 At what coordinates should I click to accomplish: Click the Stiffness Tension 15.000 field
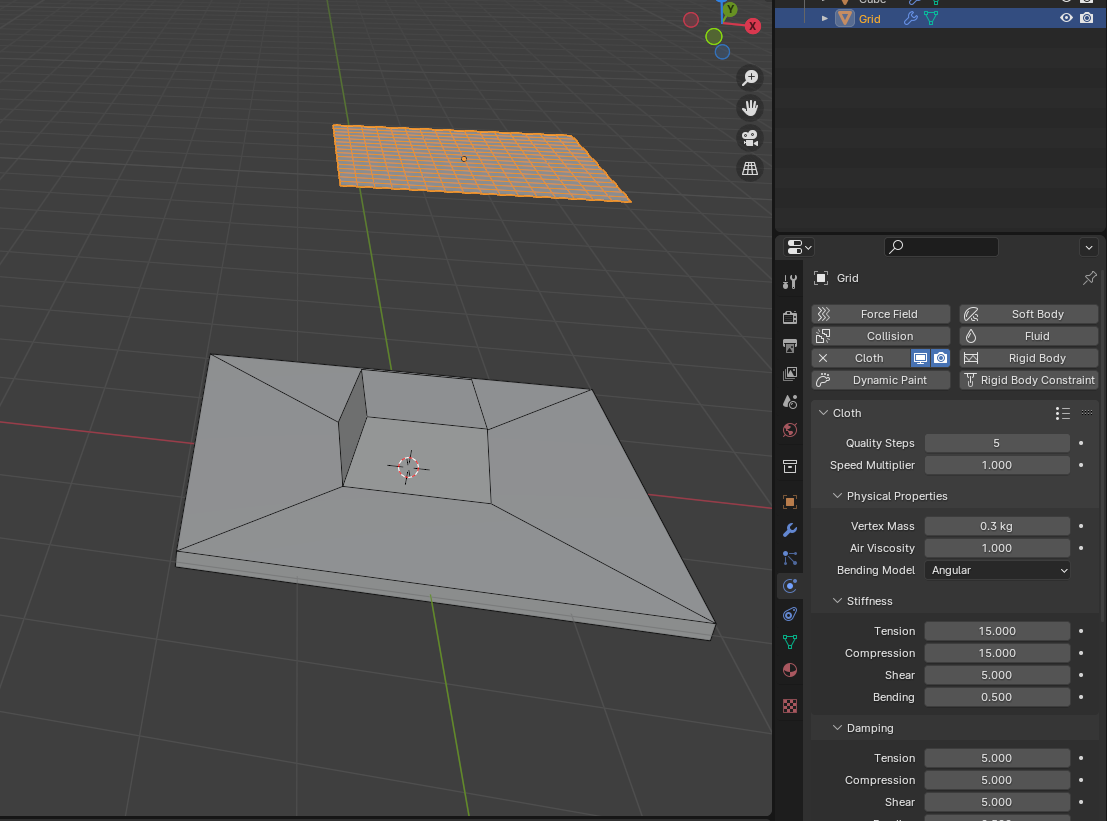click(x=997, y=631)
